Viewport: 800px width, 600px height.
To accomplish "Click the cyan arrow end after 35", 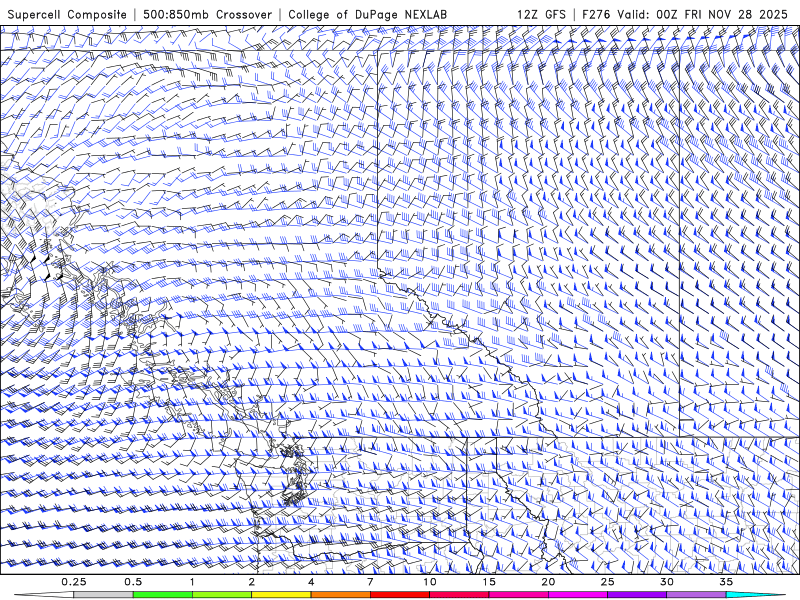I will [x=756, y=595].
